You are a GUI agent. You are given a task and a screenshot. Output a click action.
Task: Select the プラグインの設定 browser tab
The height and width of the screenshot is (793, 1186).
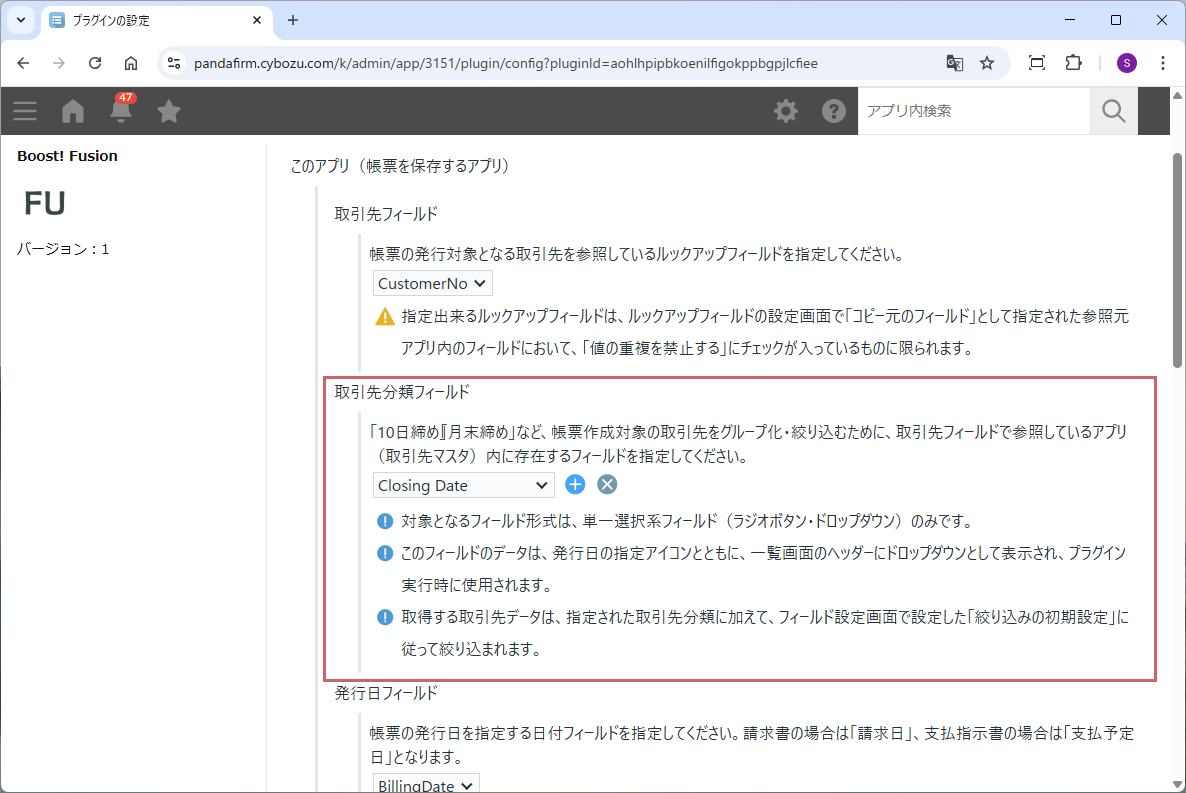[150, 20]
